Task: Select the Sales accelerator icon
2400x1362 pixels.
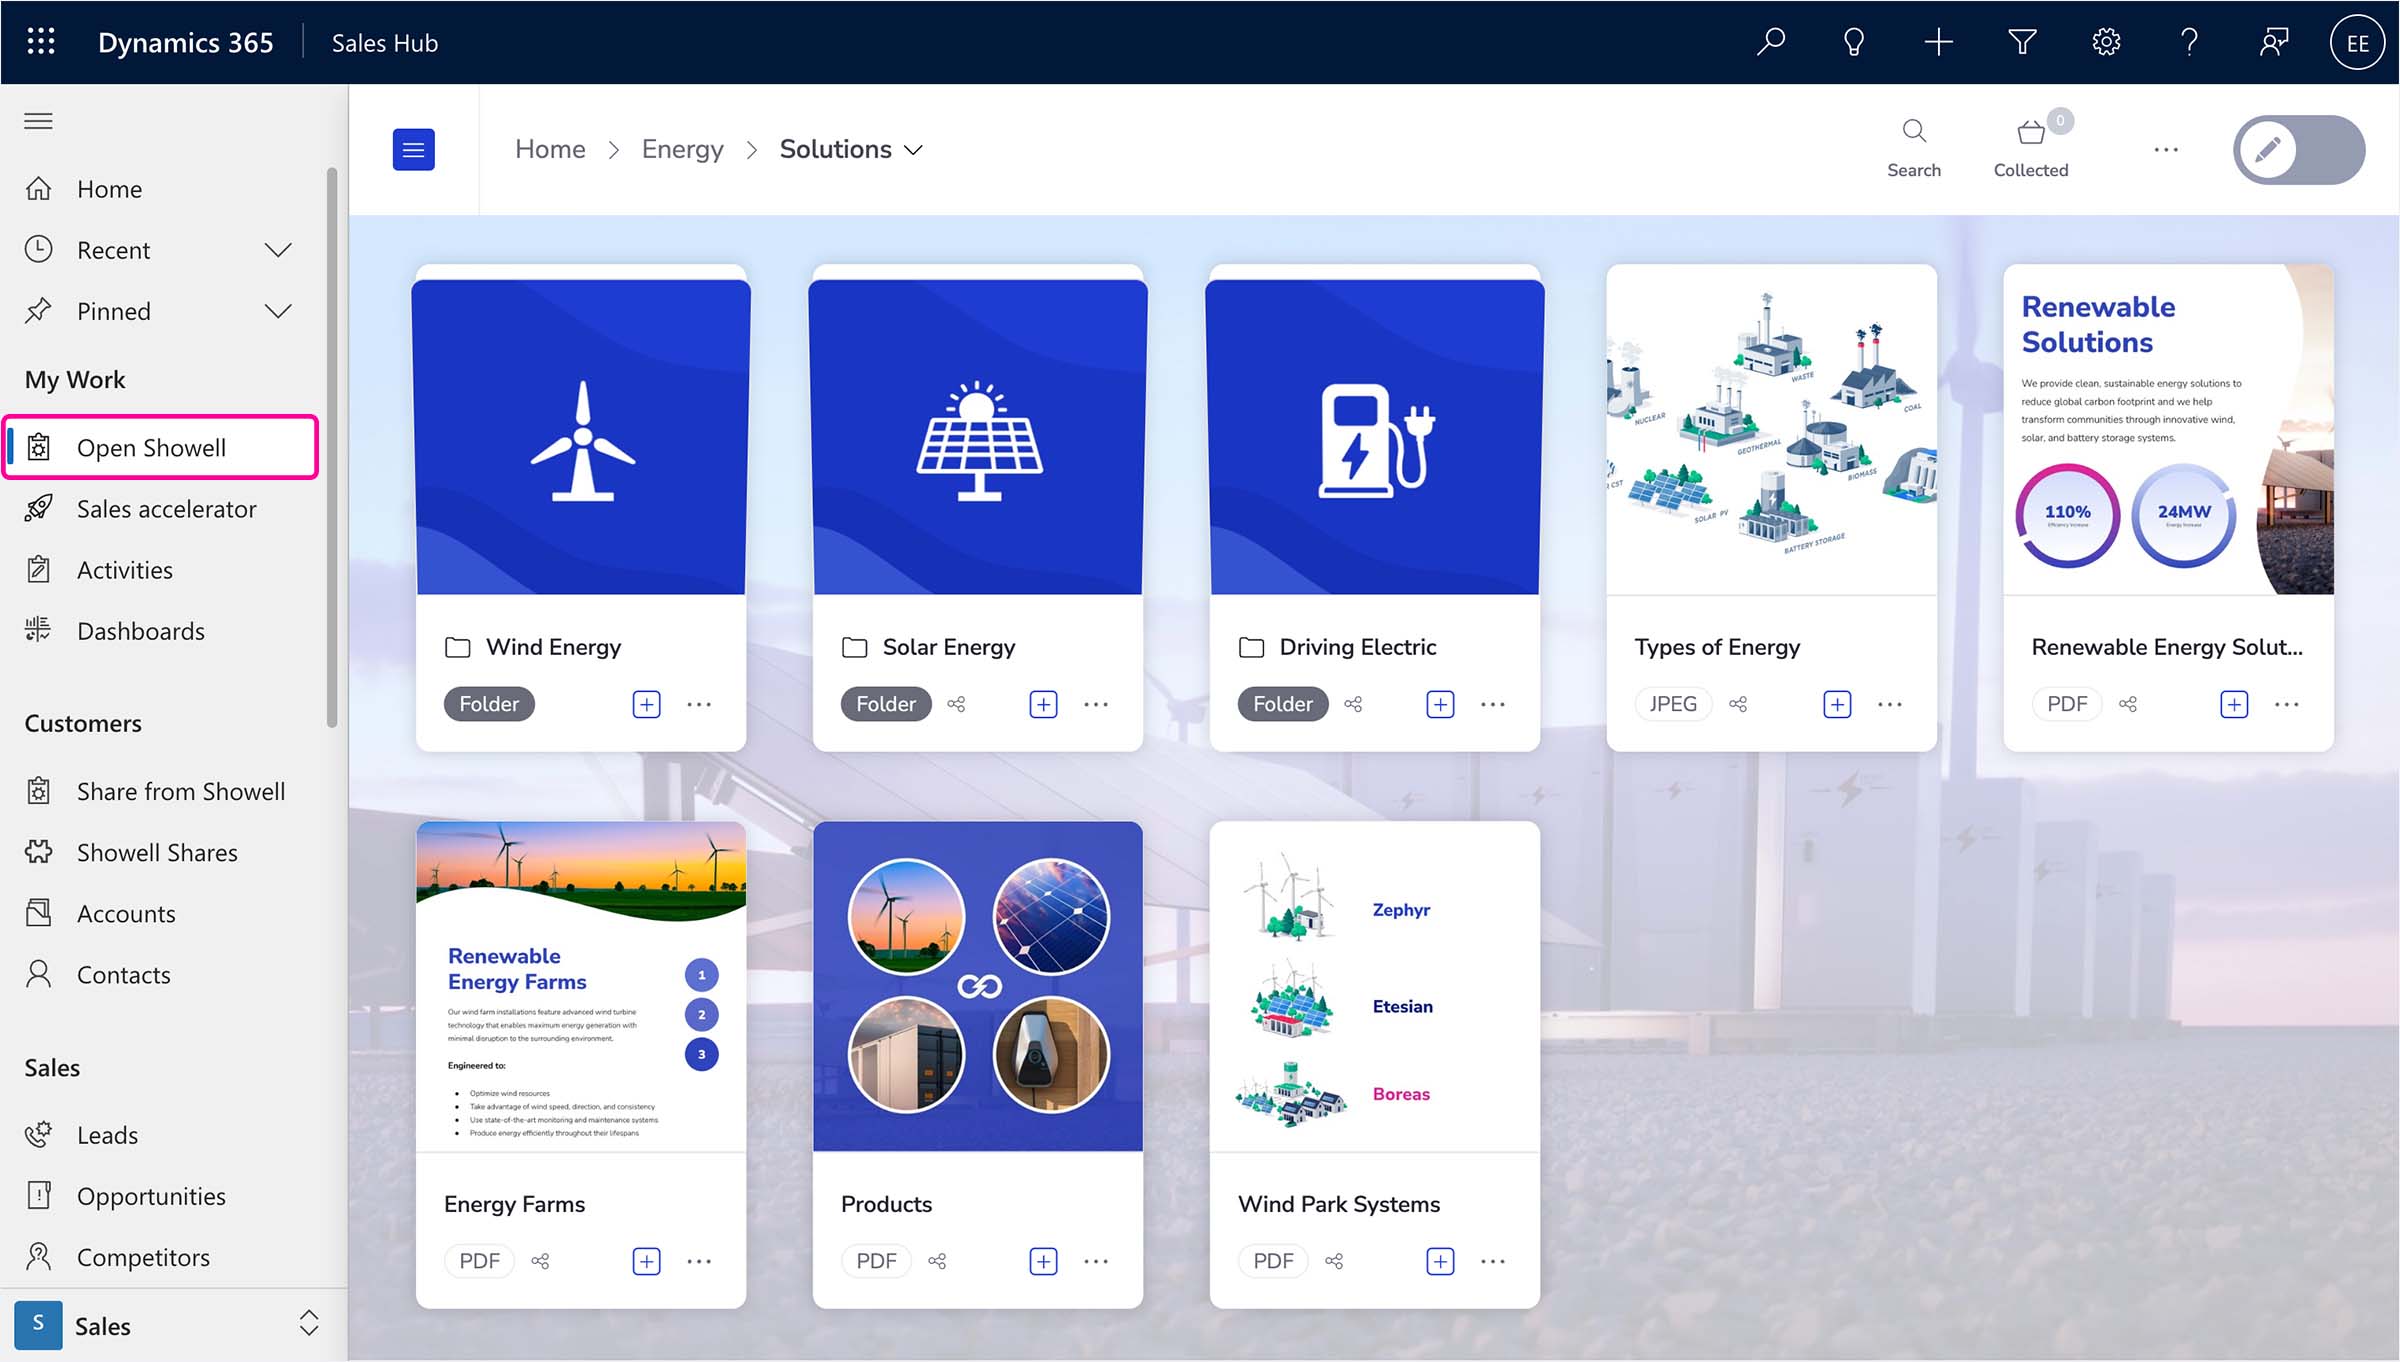Action: point(38,508)
